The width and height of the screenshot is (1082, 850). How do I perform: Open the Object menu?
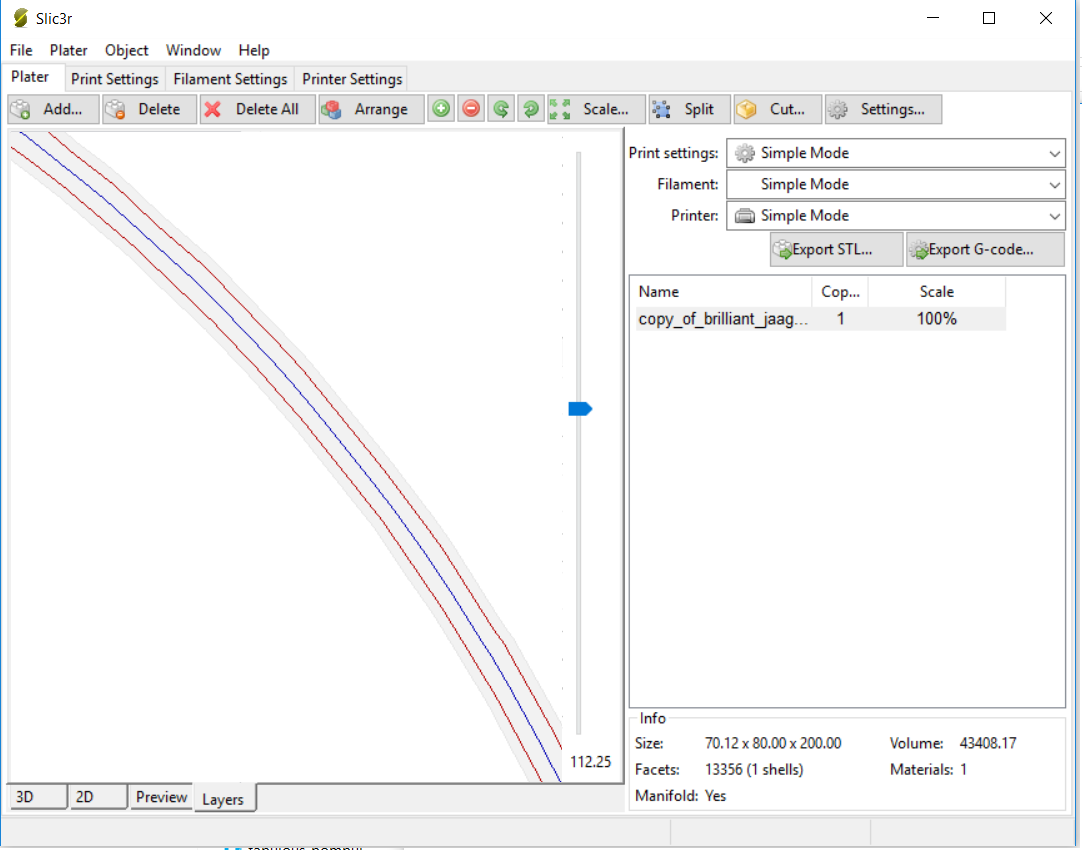(126, 50)
